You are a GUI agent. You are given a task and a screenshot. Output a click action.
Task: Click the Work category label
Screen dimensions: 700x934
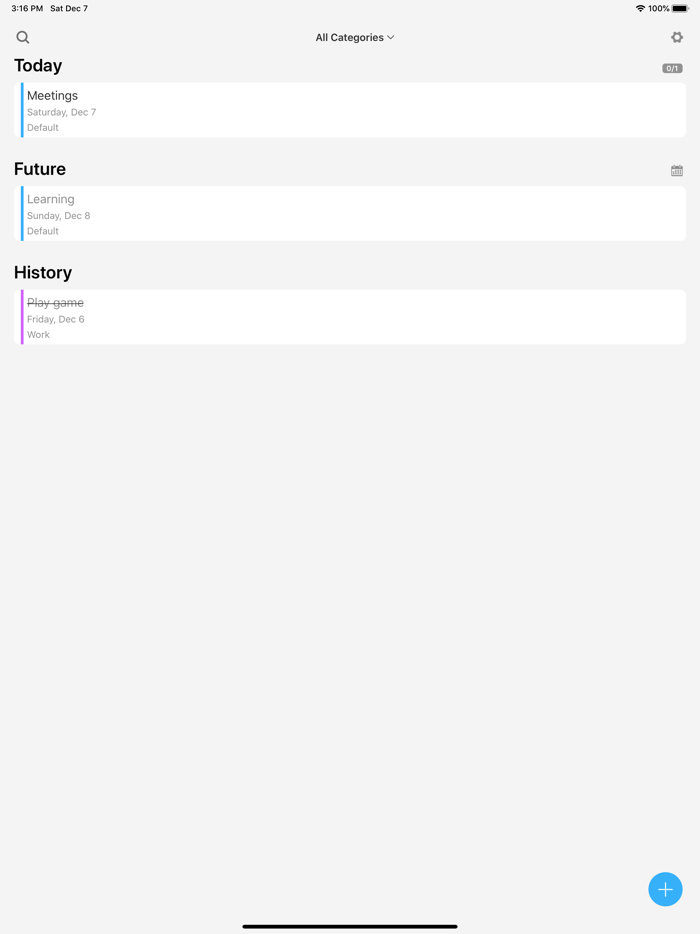tap(38, 334)
